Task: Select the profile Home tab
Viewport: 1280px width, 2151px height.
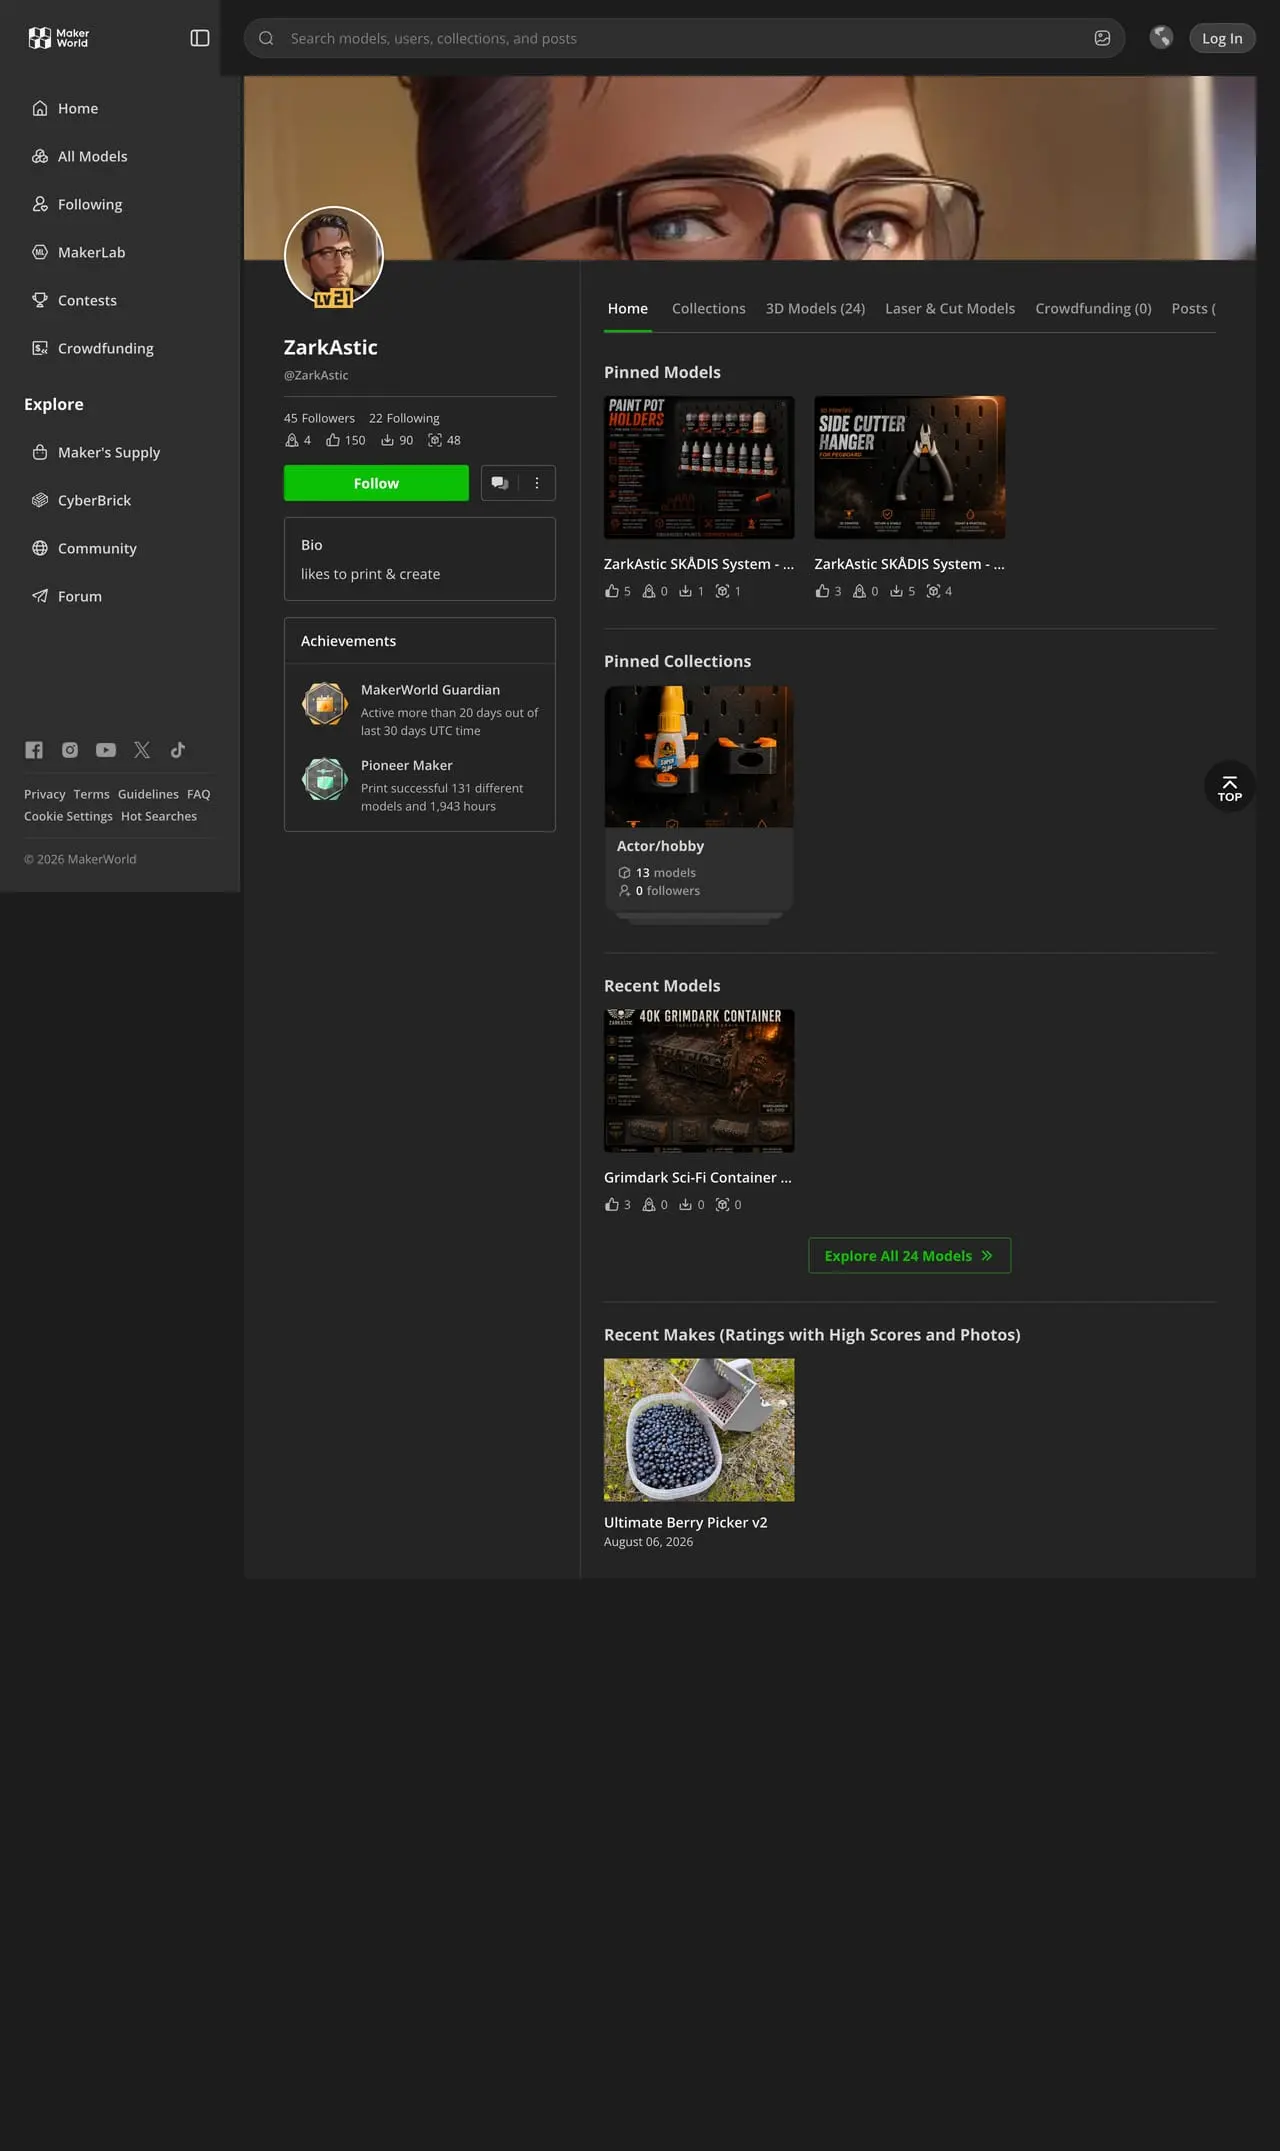Action: 628,308
